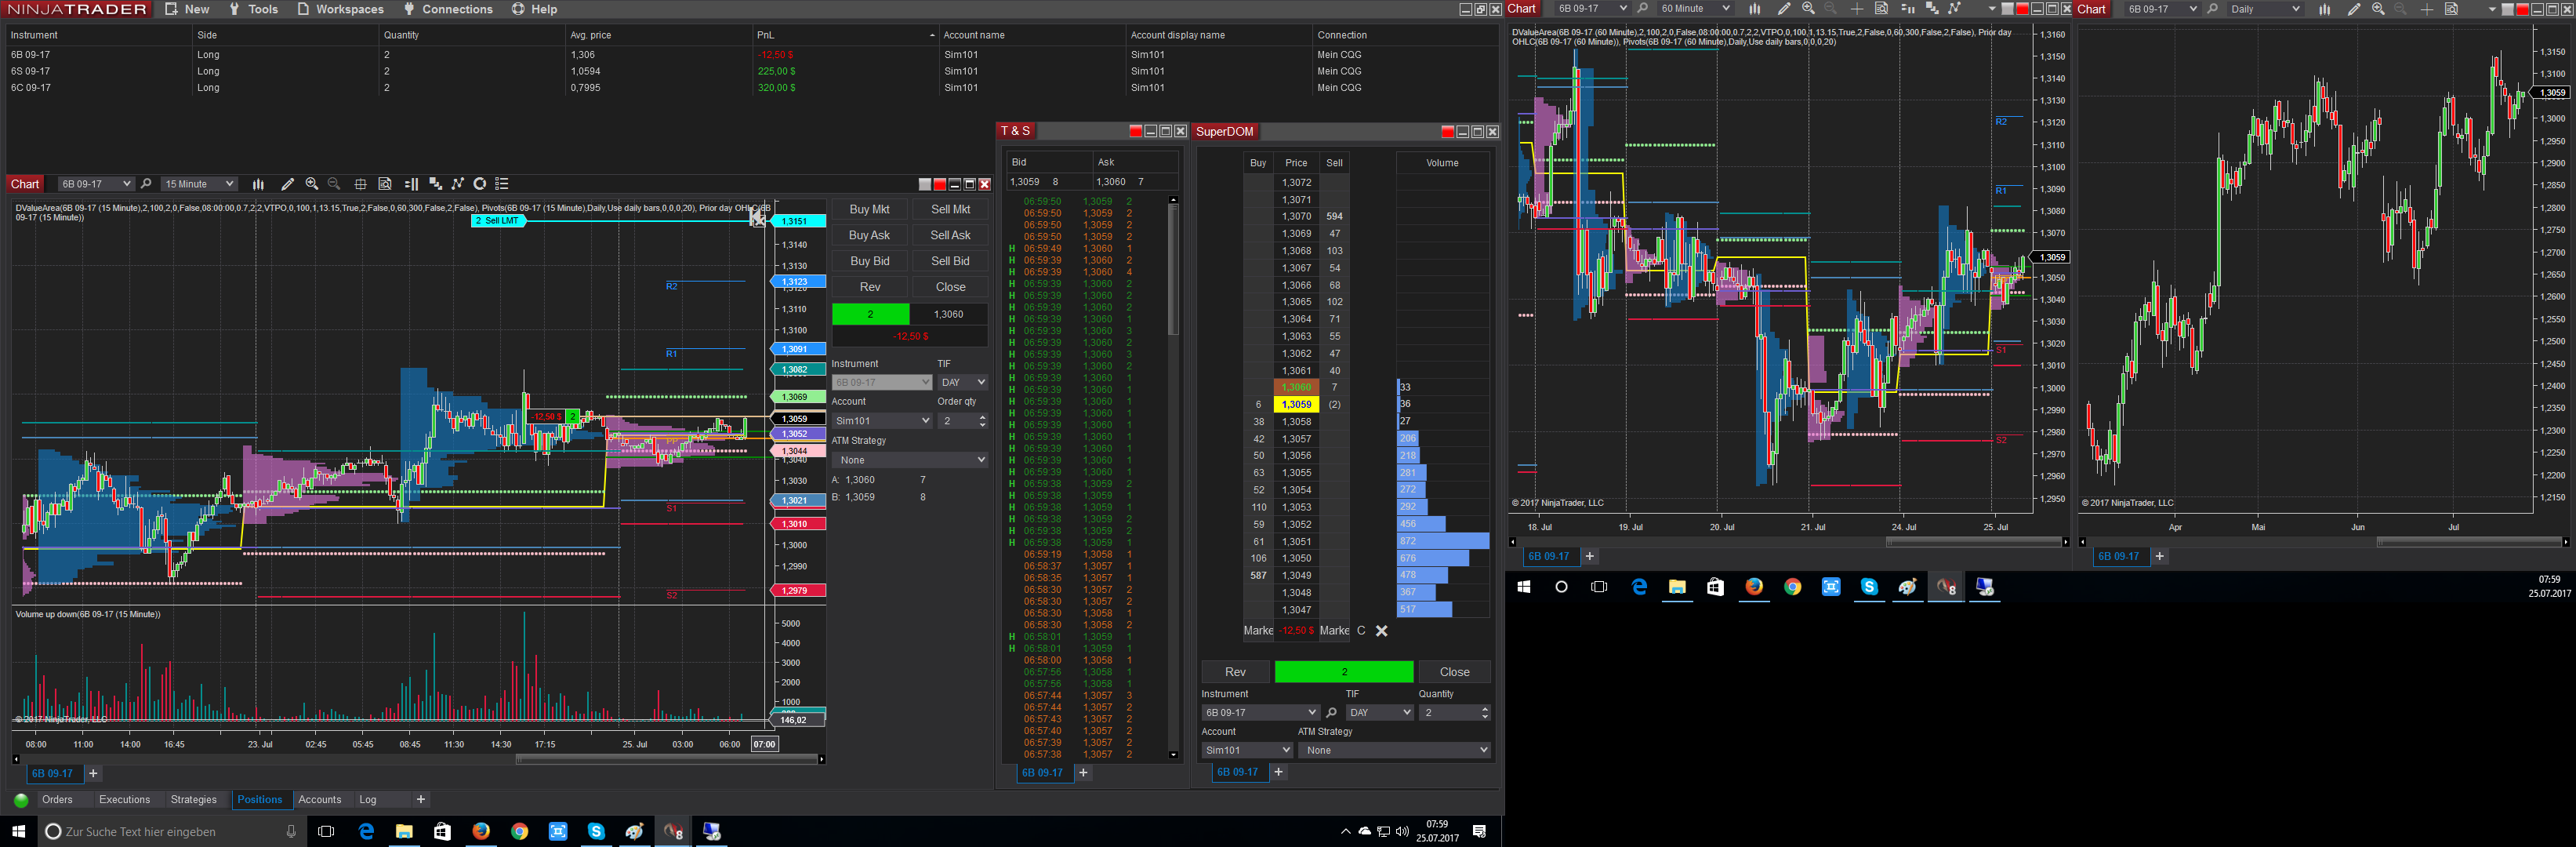Open drawing tools pencil in Daily chart
The height and width of the screenshot is (847, 2576).
tap(2354, 9)
